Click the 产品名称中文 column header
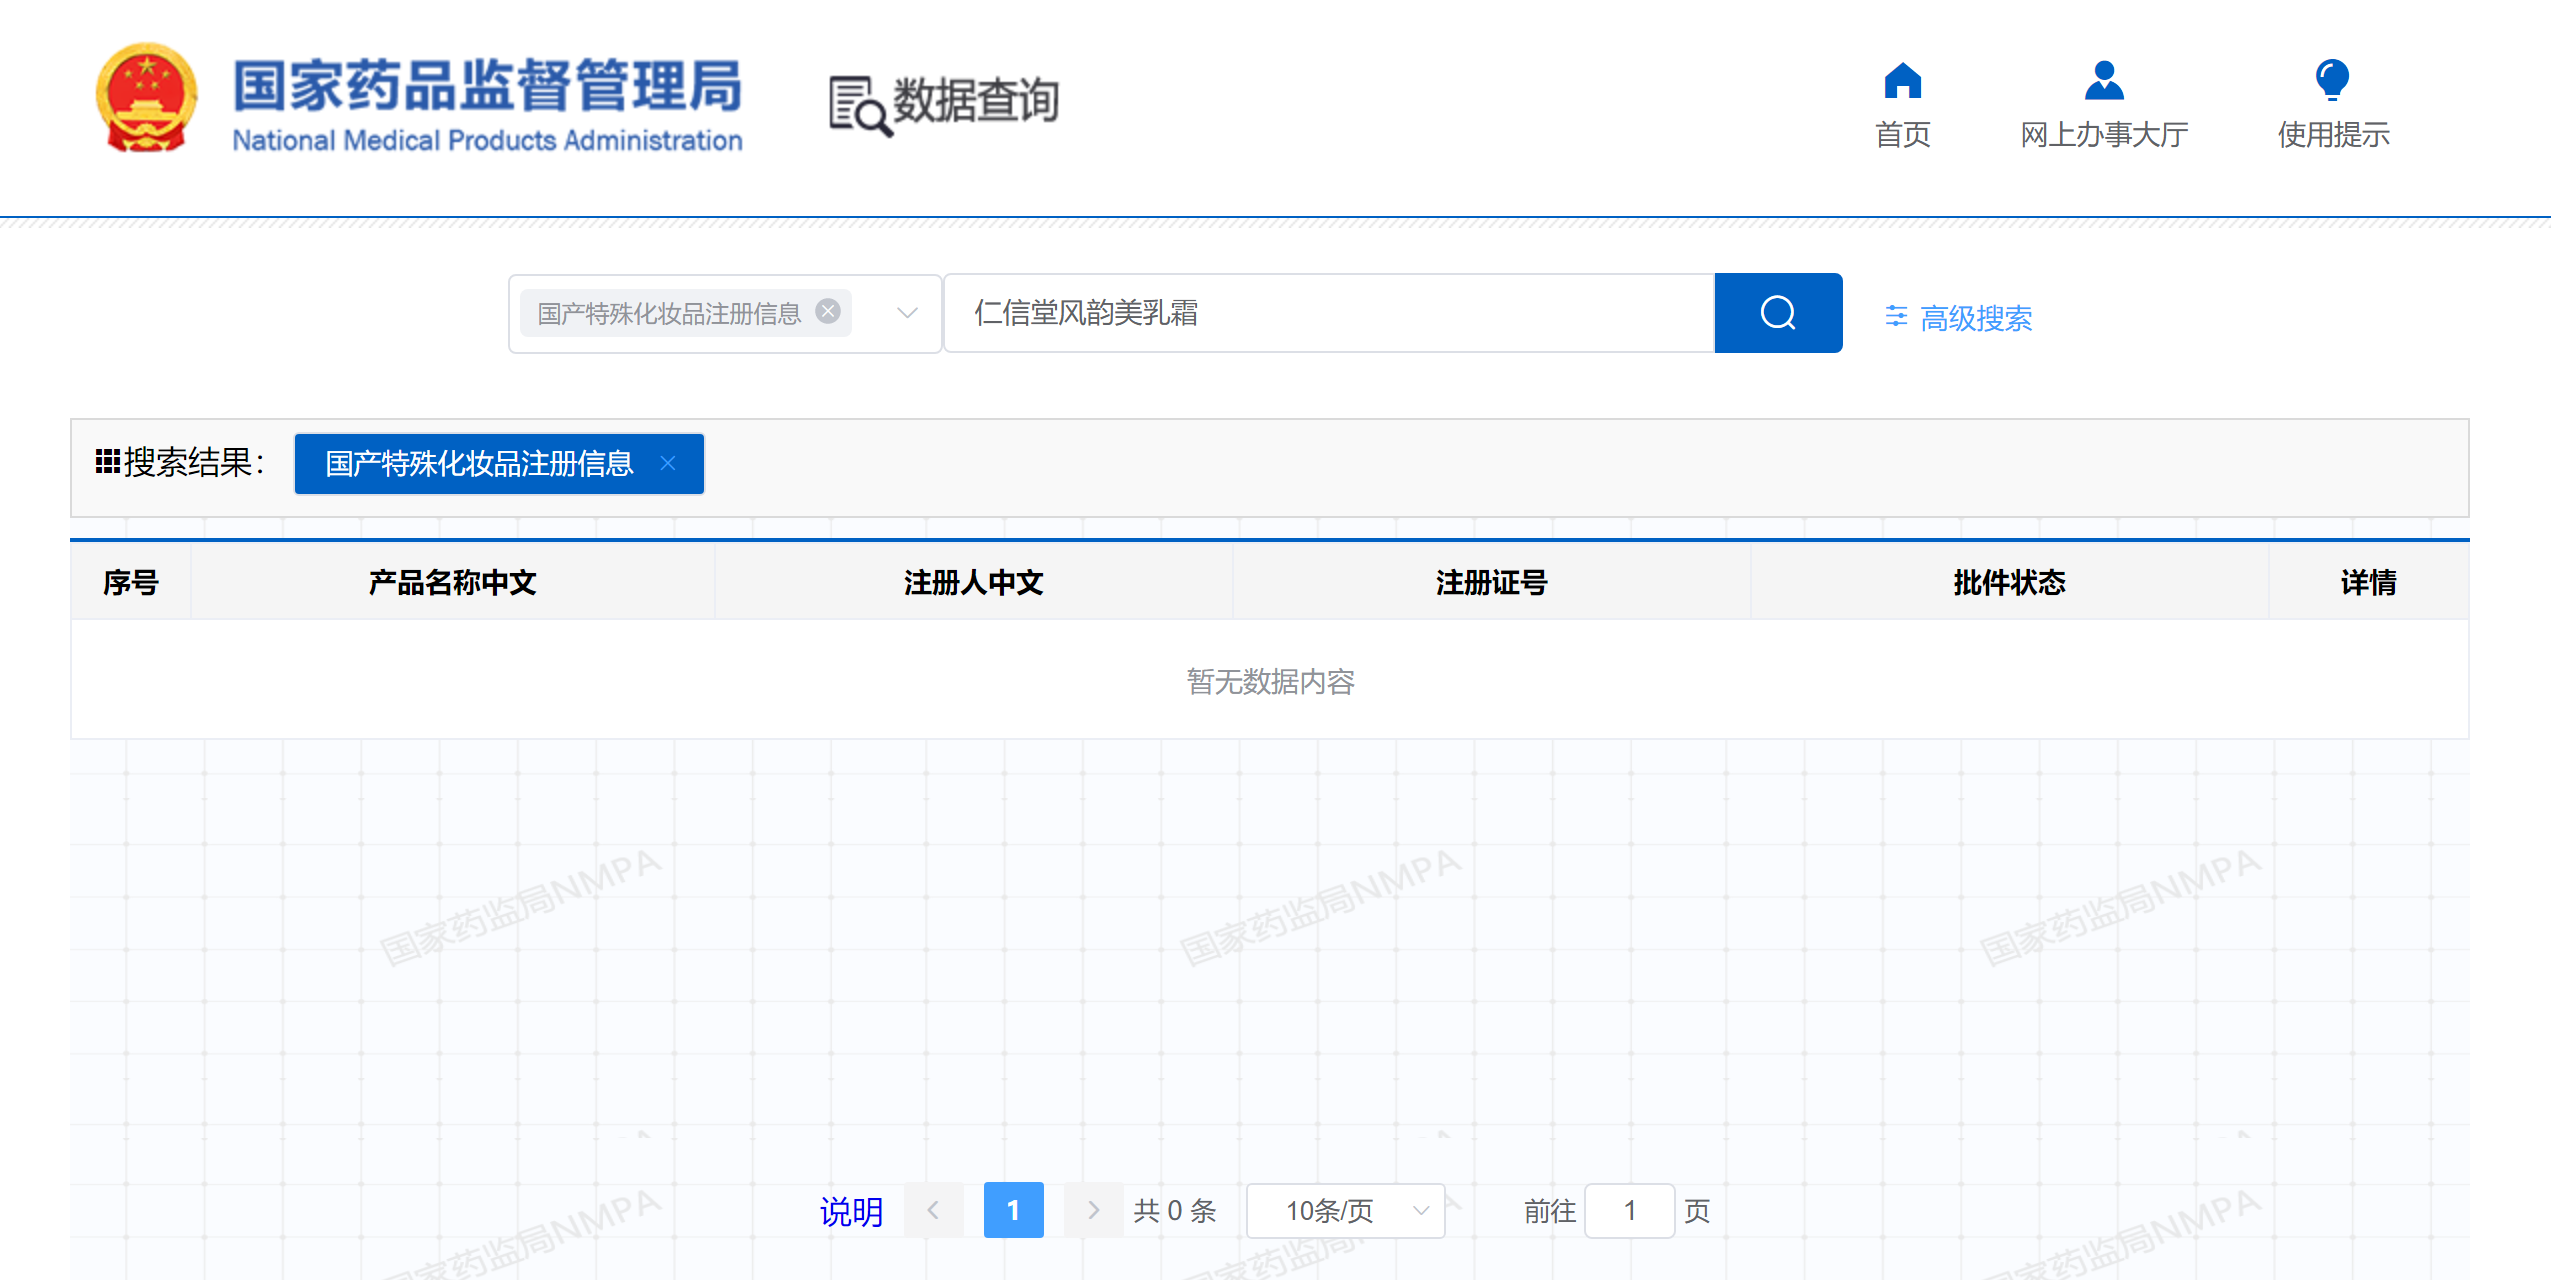 pyautogui.click(x=452, y=583)
